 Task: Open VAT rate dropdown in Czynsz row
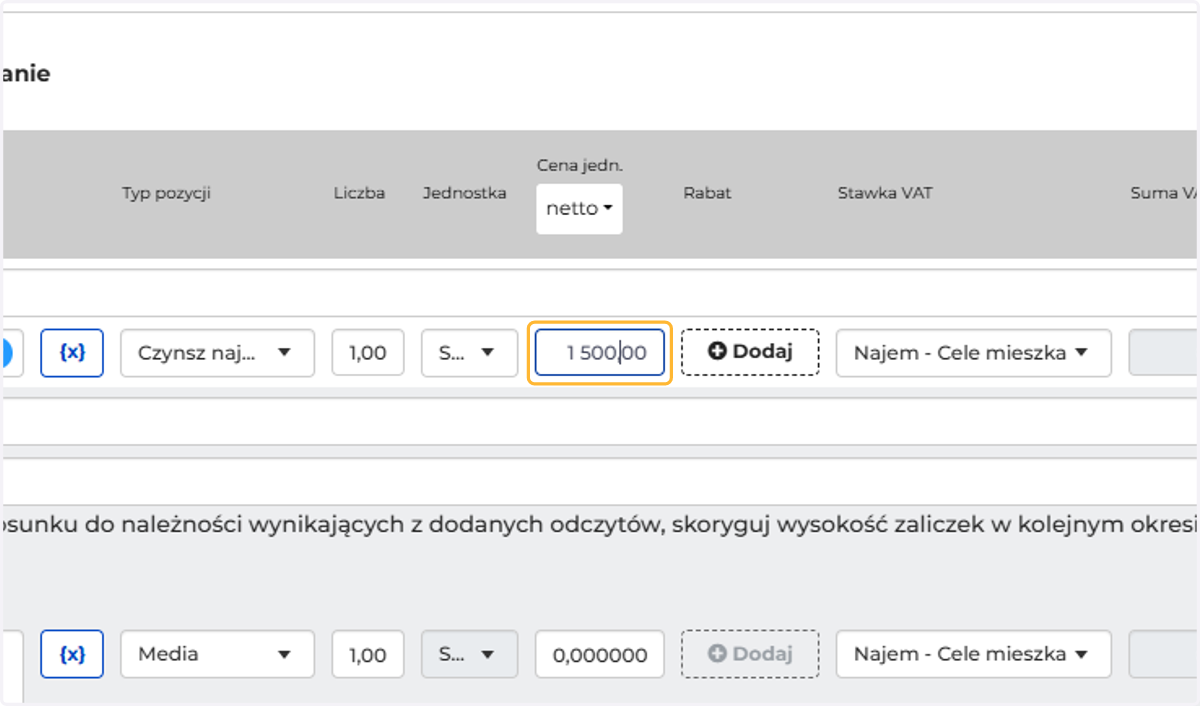(x=973, y=353)
